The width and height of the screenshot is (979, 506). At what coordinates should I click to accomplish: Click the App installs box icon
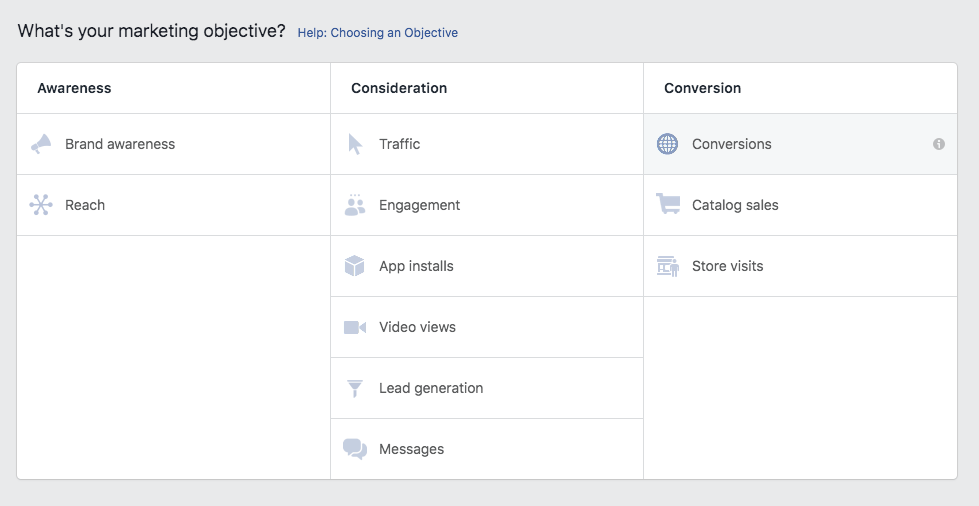coord(355,266)
